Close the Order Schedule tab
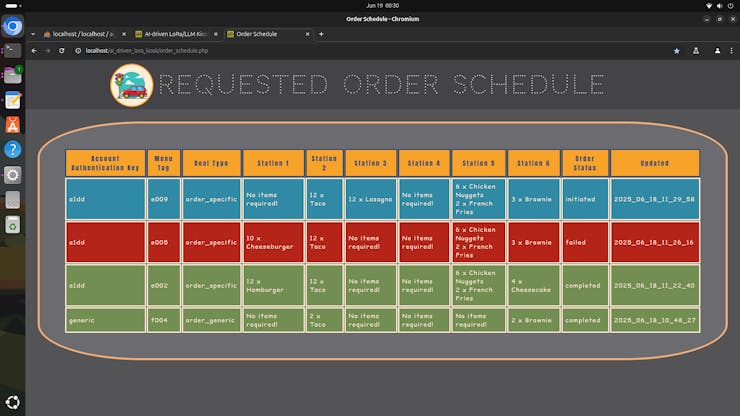Image resolution: width=740 pixels, height=416 pixels. (x=308, y=34)
